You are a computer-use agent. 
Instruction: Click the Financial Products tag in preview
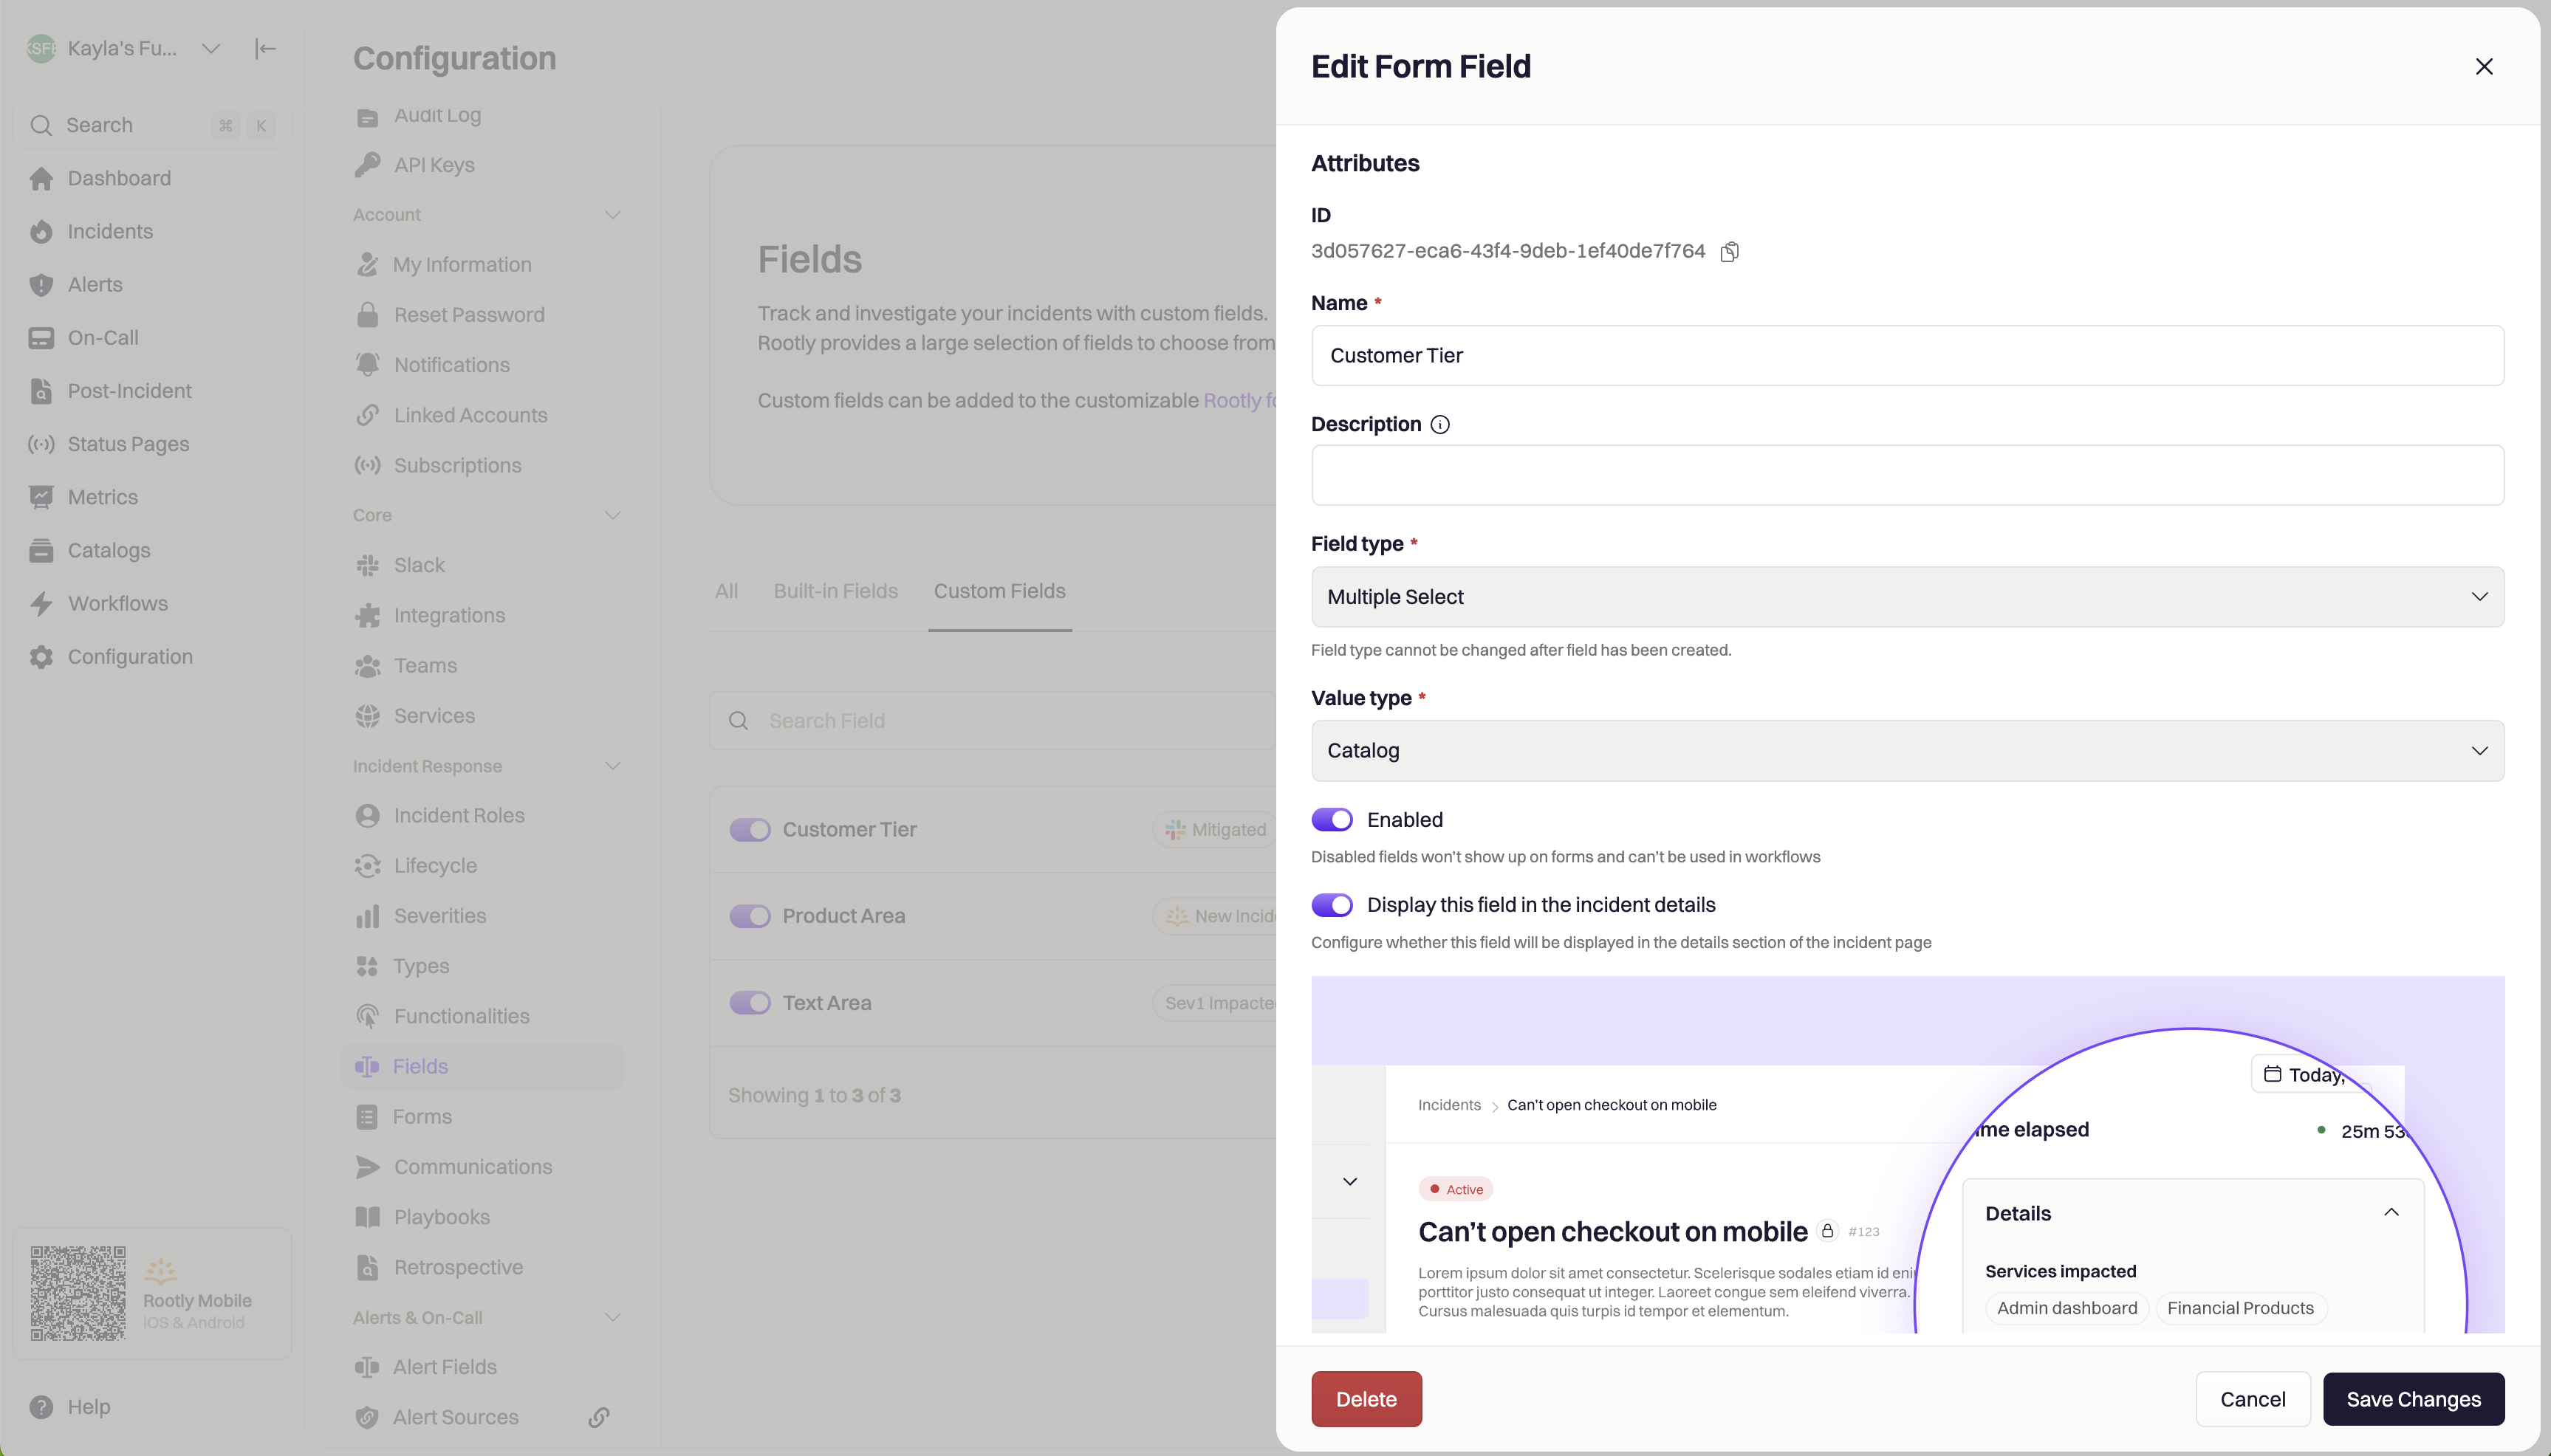click(2240, 1308)
